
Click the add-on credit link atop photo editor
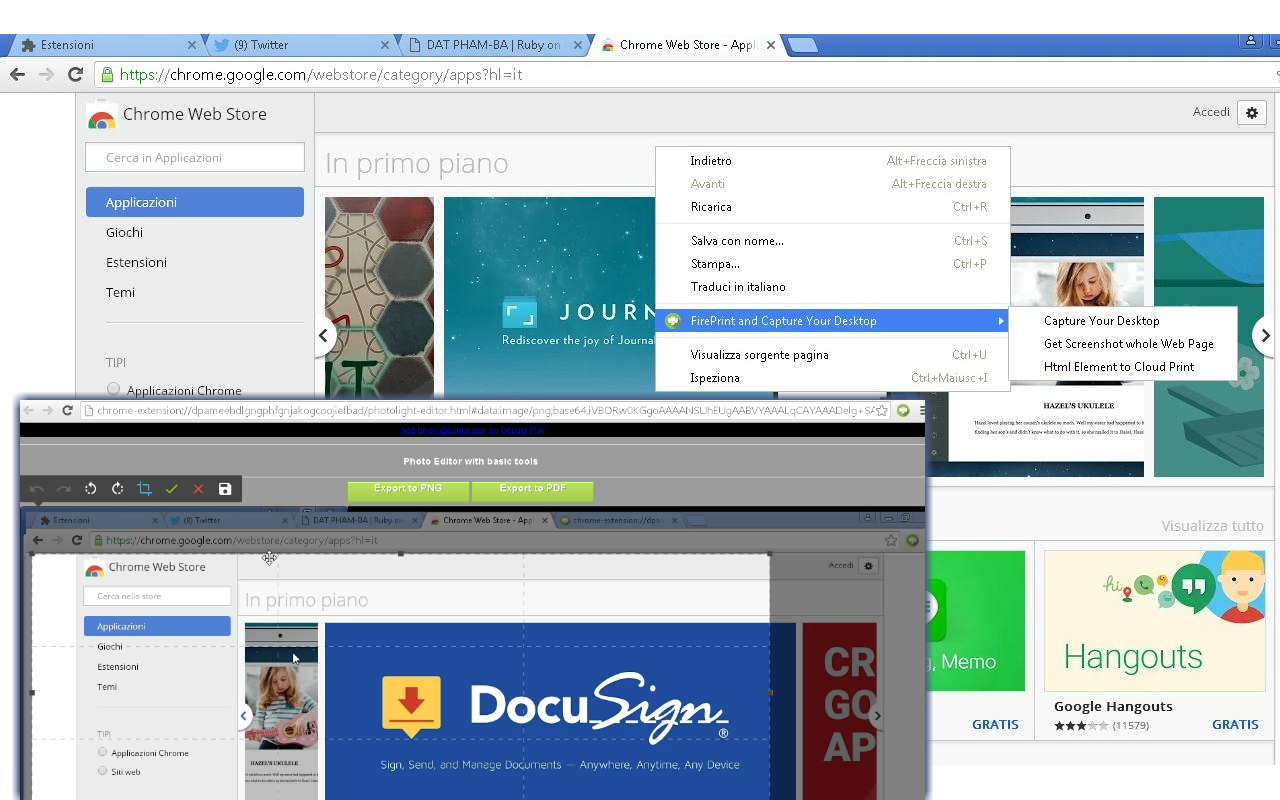(x=472, y=430)
